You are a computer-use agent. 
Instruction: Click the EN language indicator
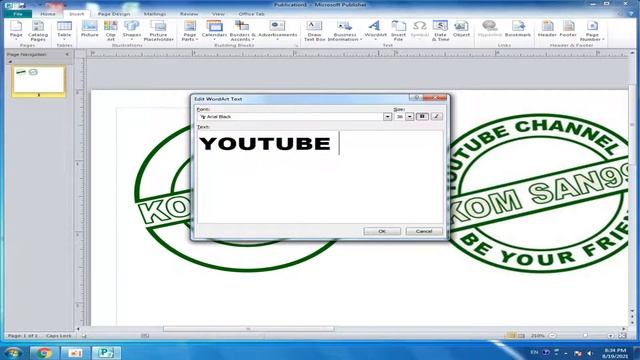(x=534, y=352)
